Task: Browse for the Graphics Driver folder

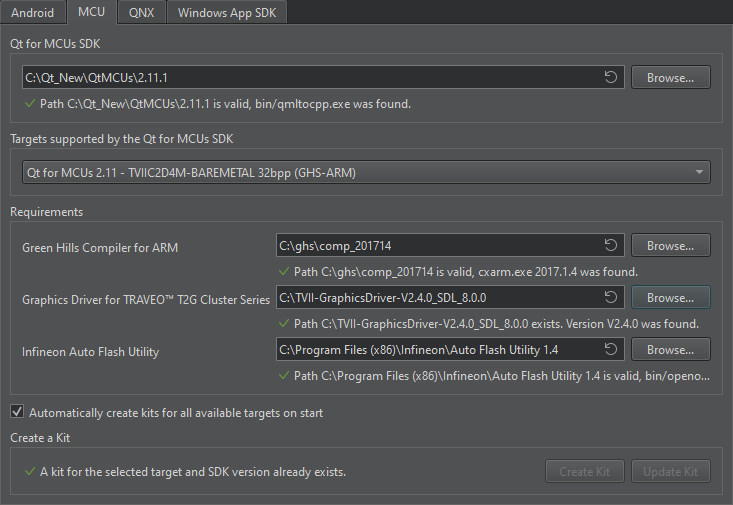Action: pyautogui.click(x=670, y=297)
